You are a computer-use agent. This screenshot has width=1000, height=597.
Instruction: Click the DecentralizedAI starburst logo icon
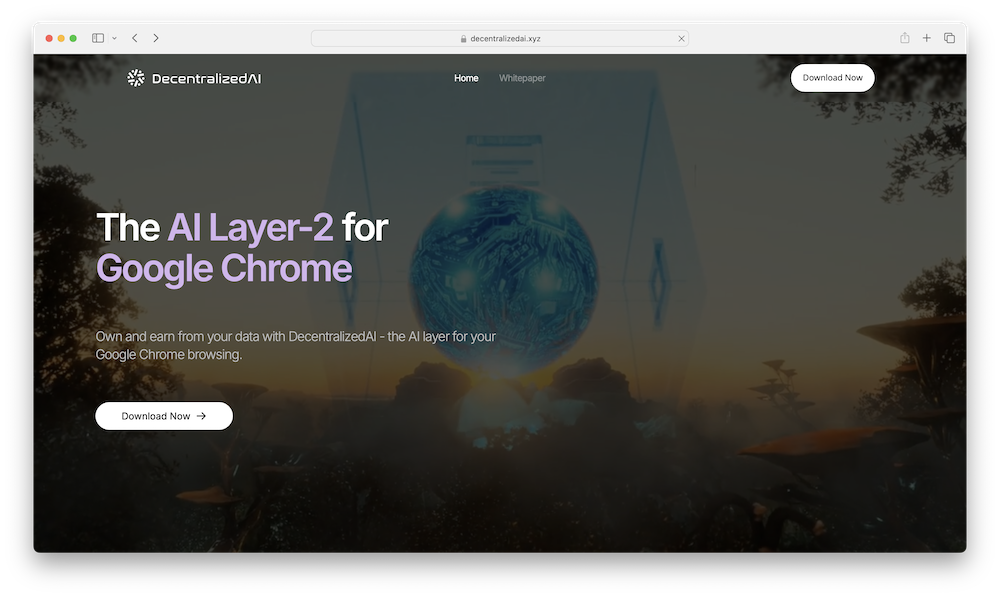pyautogui.click(x=136, y=78)
